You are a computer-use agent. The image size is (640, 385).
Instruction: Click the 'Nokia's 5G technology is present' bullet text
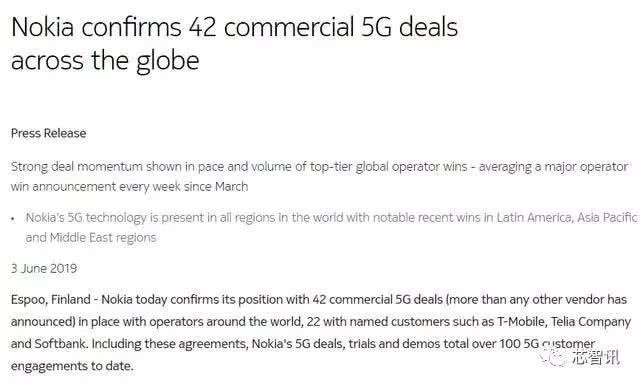[x=331, y=218]
